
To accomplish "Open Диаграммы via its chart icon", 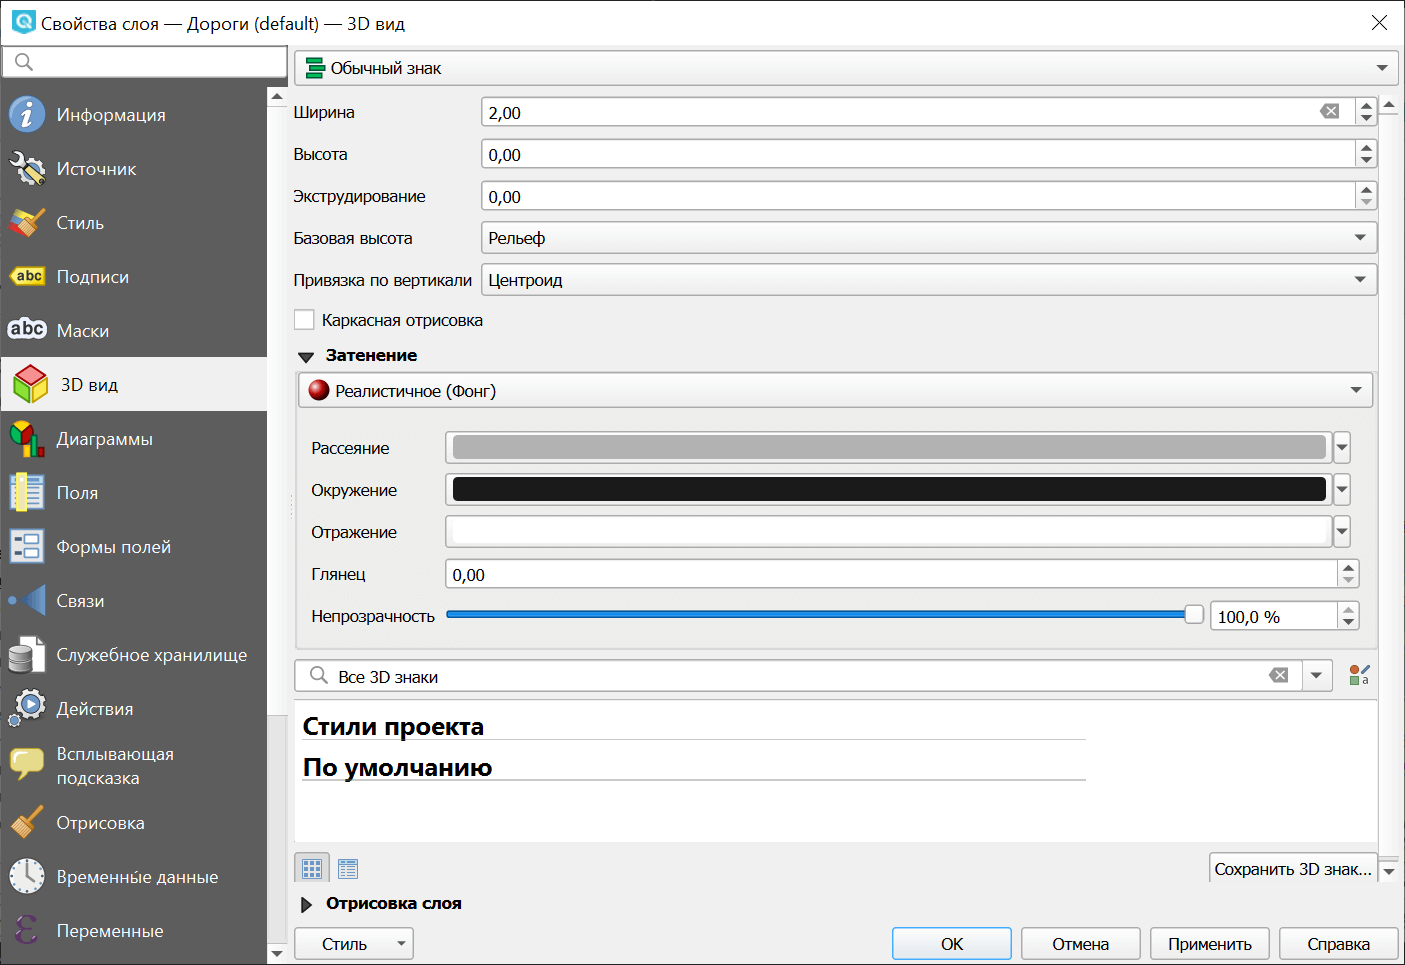I will pos(27,439).
